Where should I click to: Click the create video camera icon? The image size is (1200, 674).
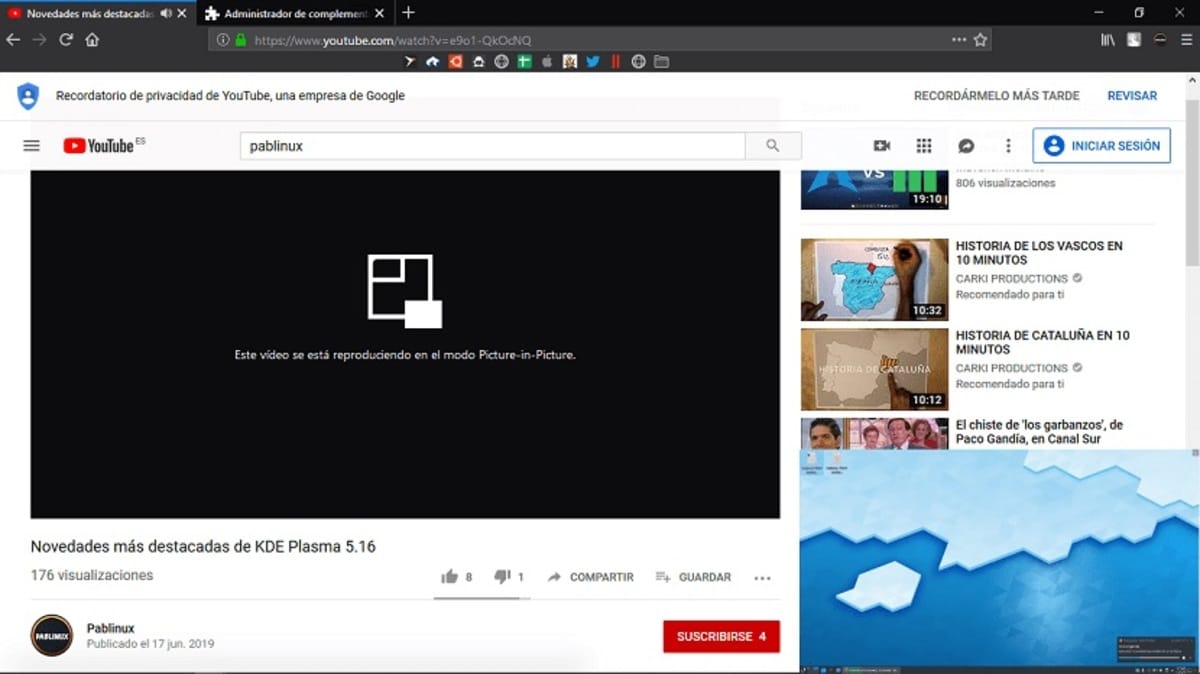click(x=882, y=145)
